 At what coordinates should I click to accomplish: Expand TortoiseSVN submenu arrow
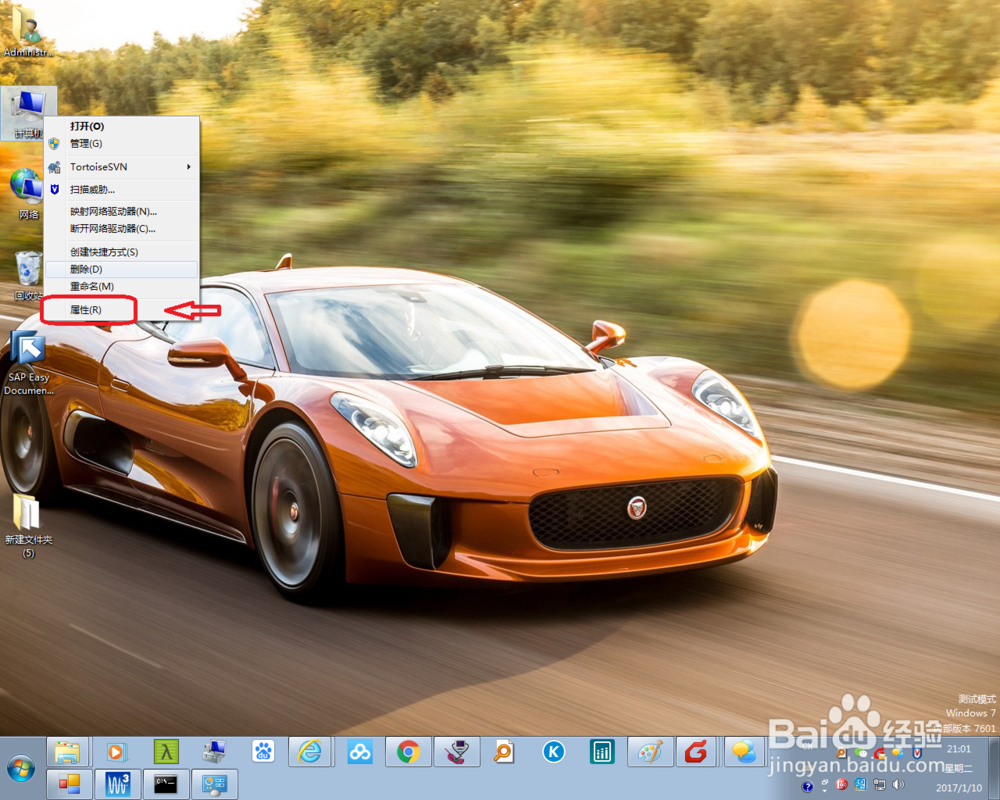point(189,167)
